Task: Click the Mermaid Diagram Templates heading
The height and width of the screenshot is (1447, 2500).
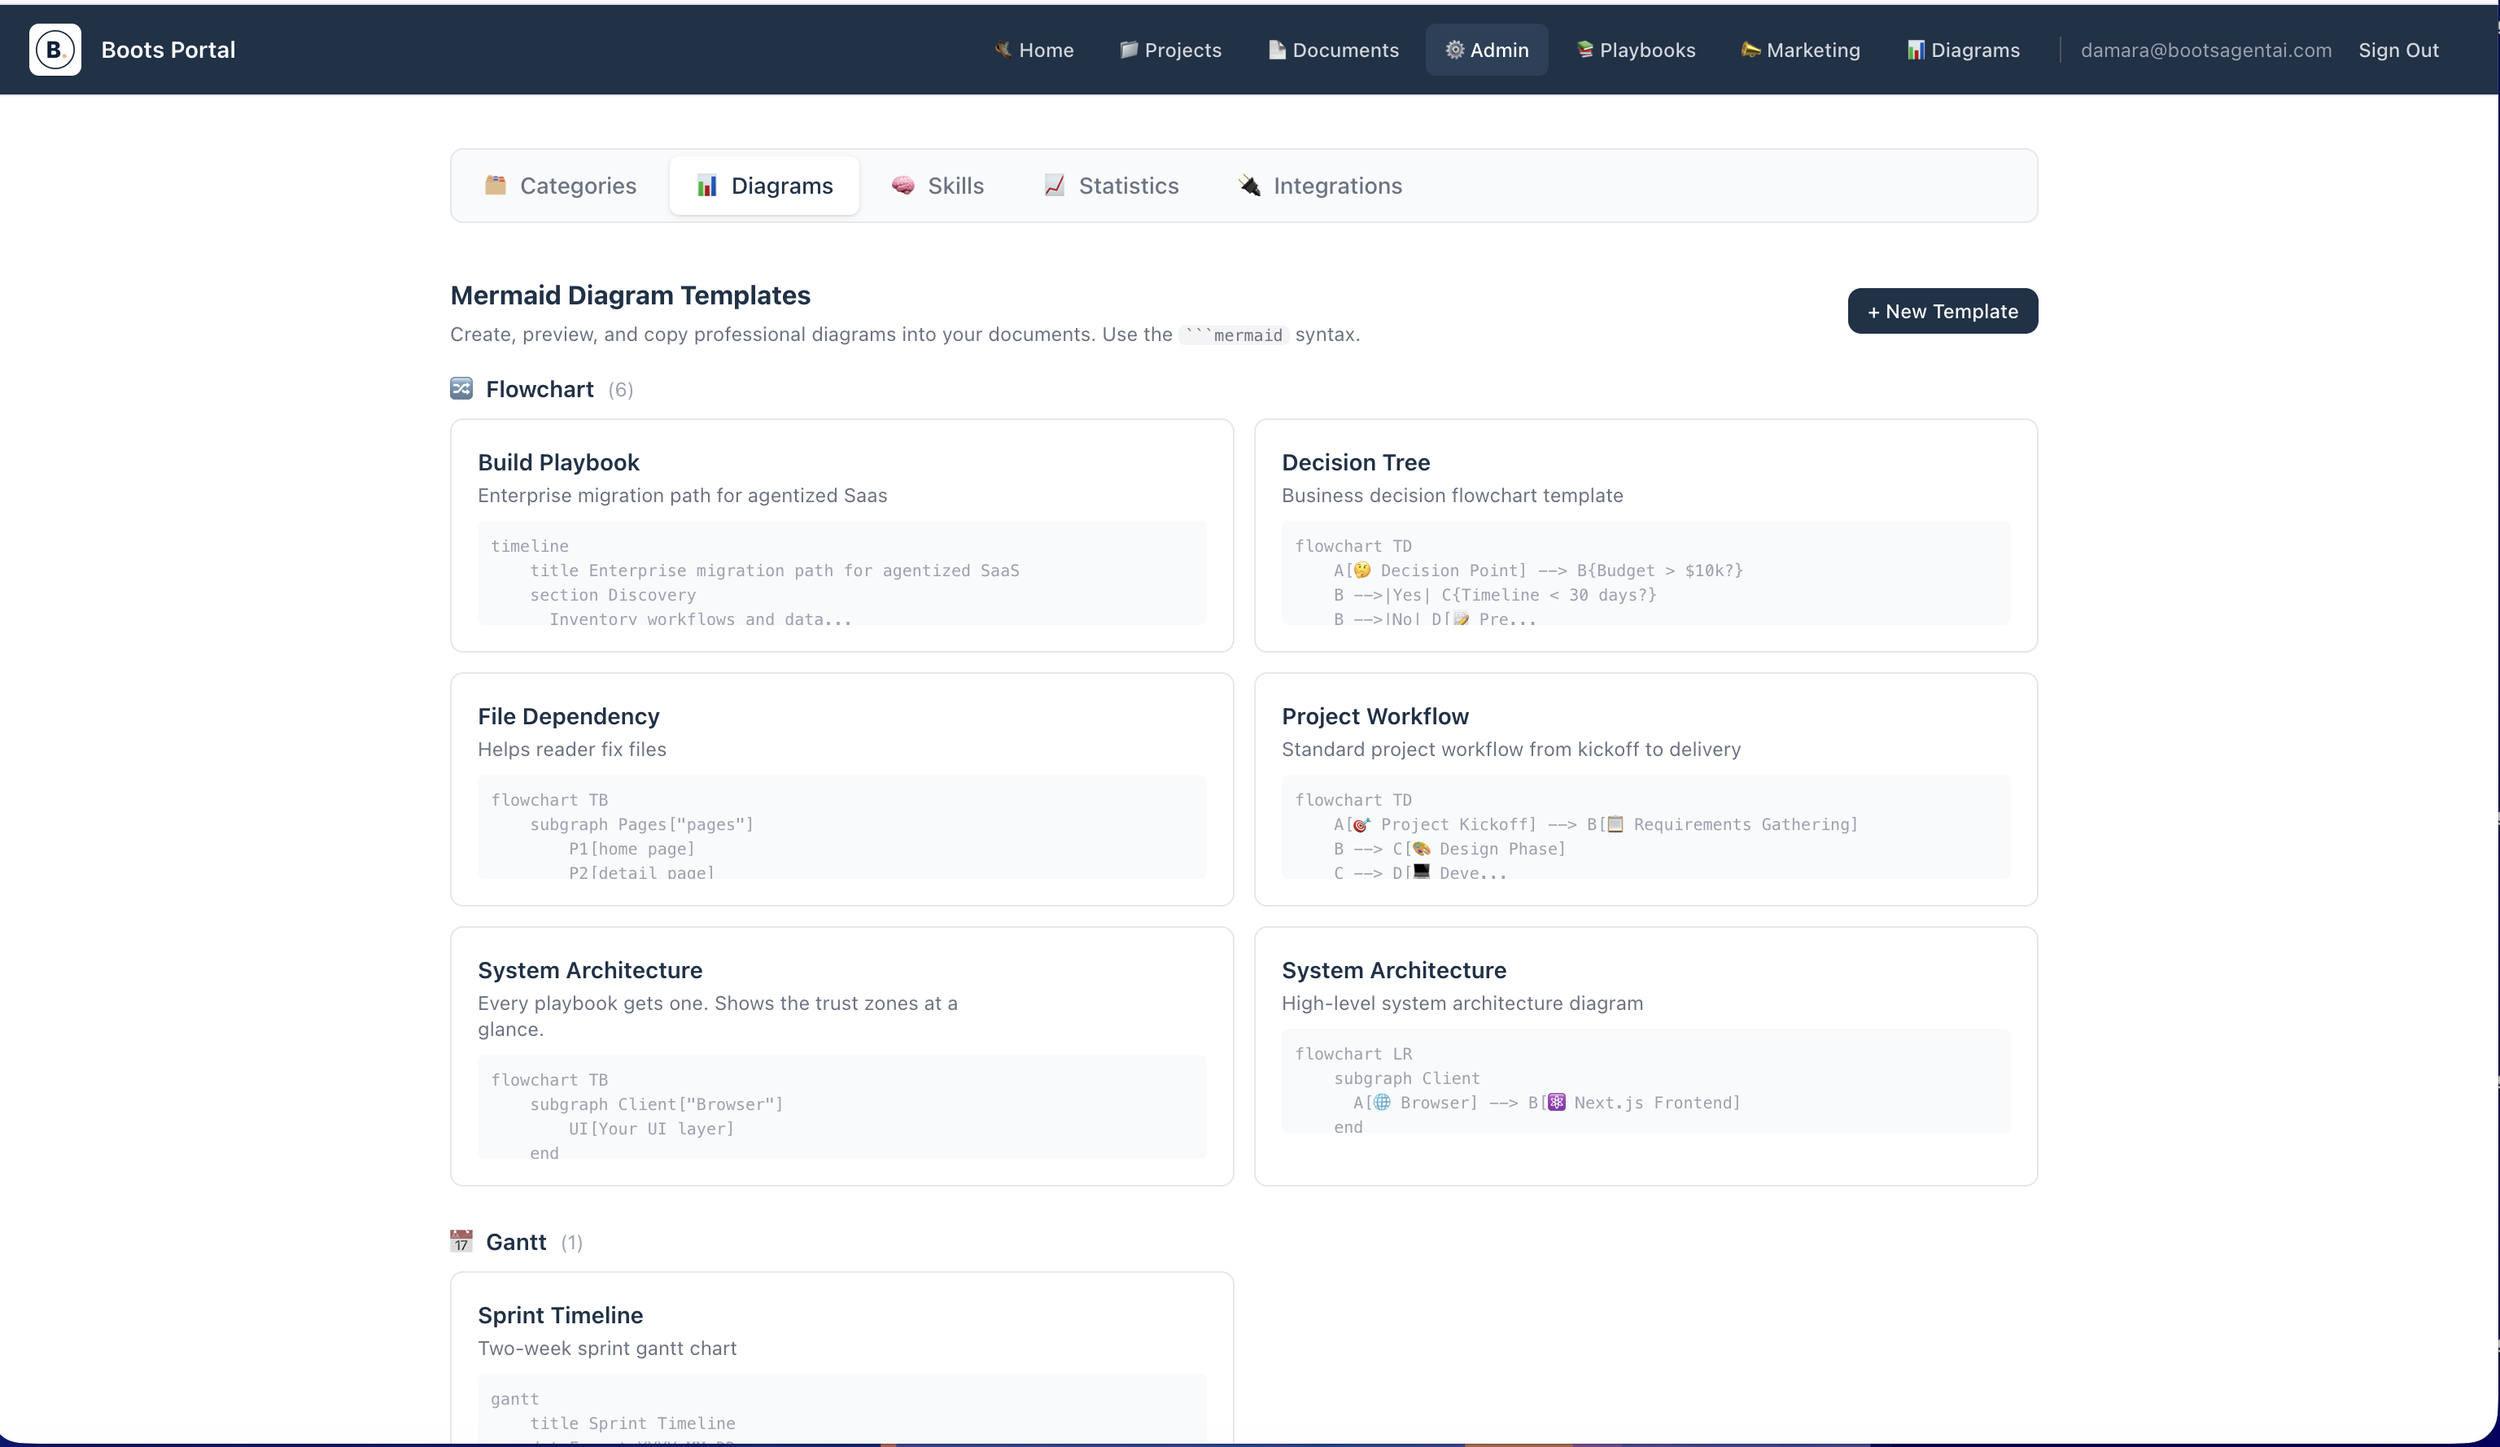Action: pos(630,295)
